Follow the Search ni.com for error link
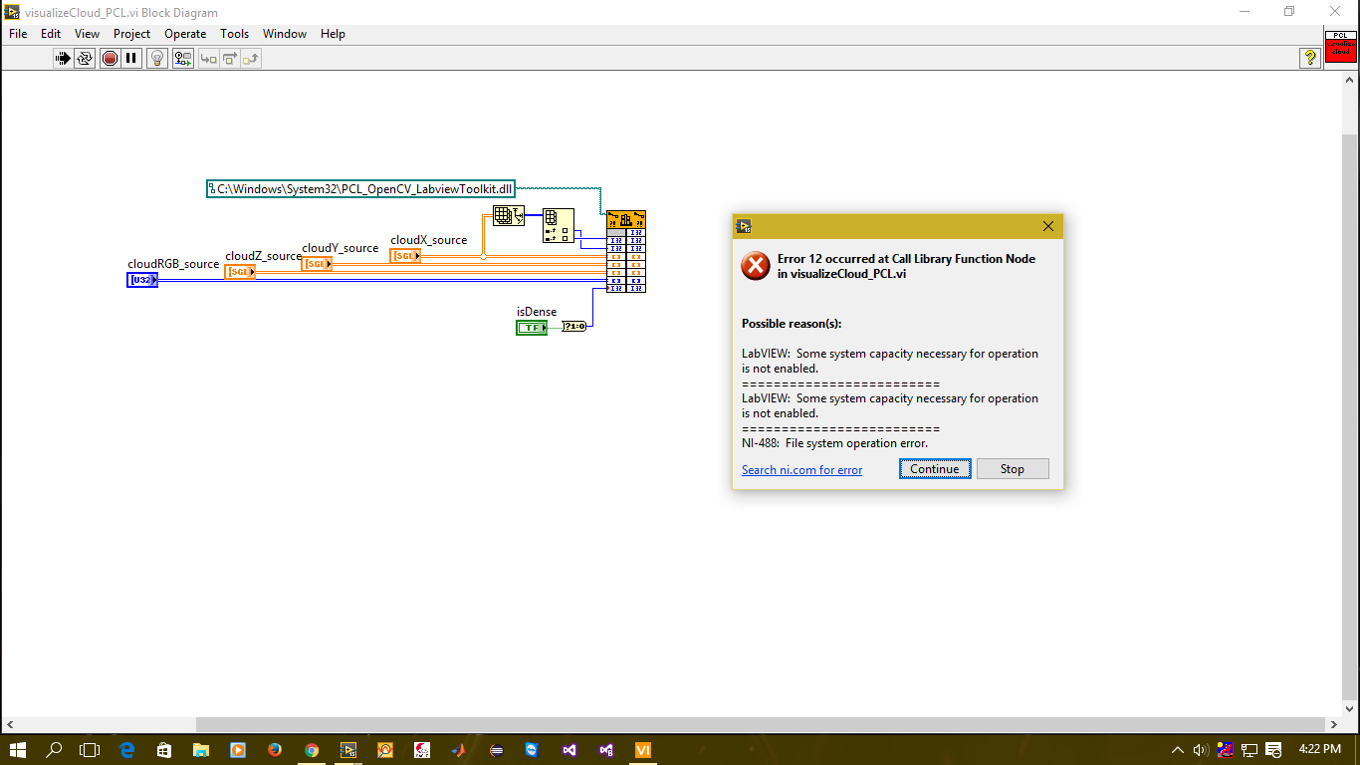 click(x=802, y=470)
